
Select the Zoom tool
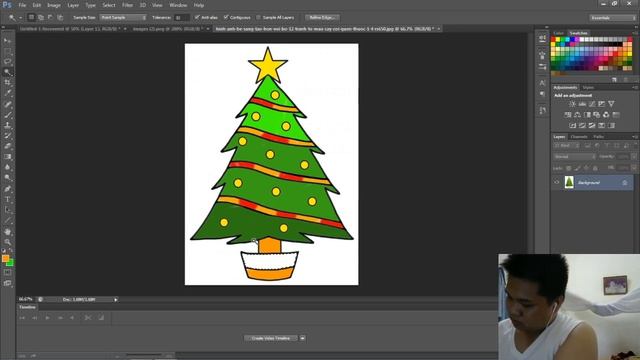tap(7, 242)
